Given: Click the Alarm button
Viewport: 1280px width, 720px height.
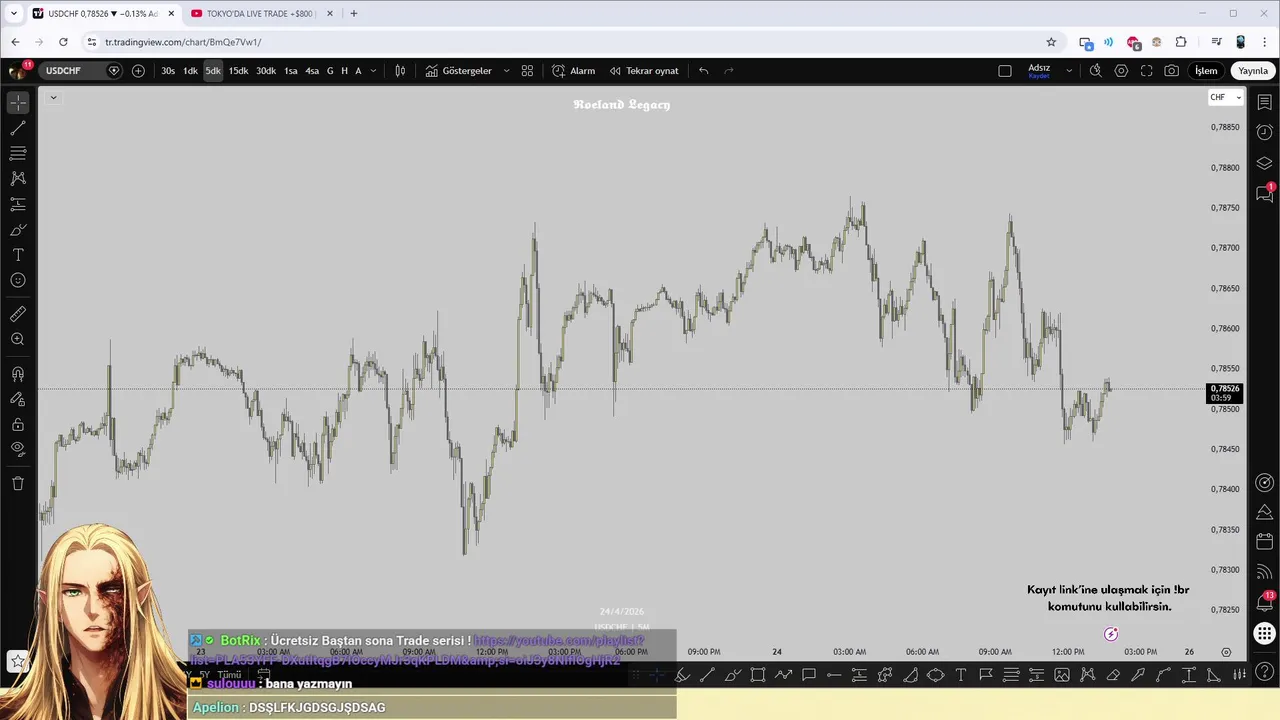Looking at the screenshot, I should [x=574, y=71].
